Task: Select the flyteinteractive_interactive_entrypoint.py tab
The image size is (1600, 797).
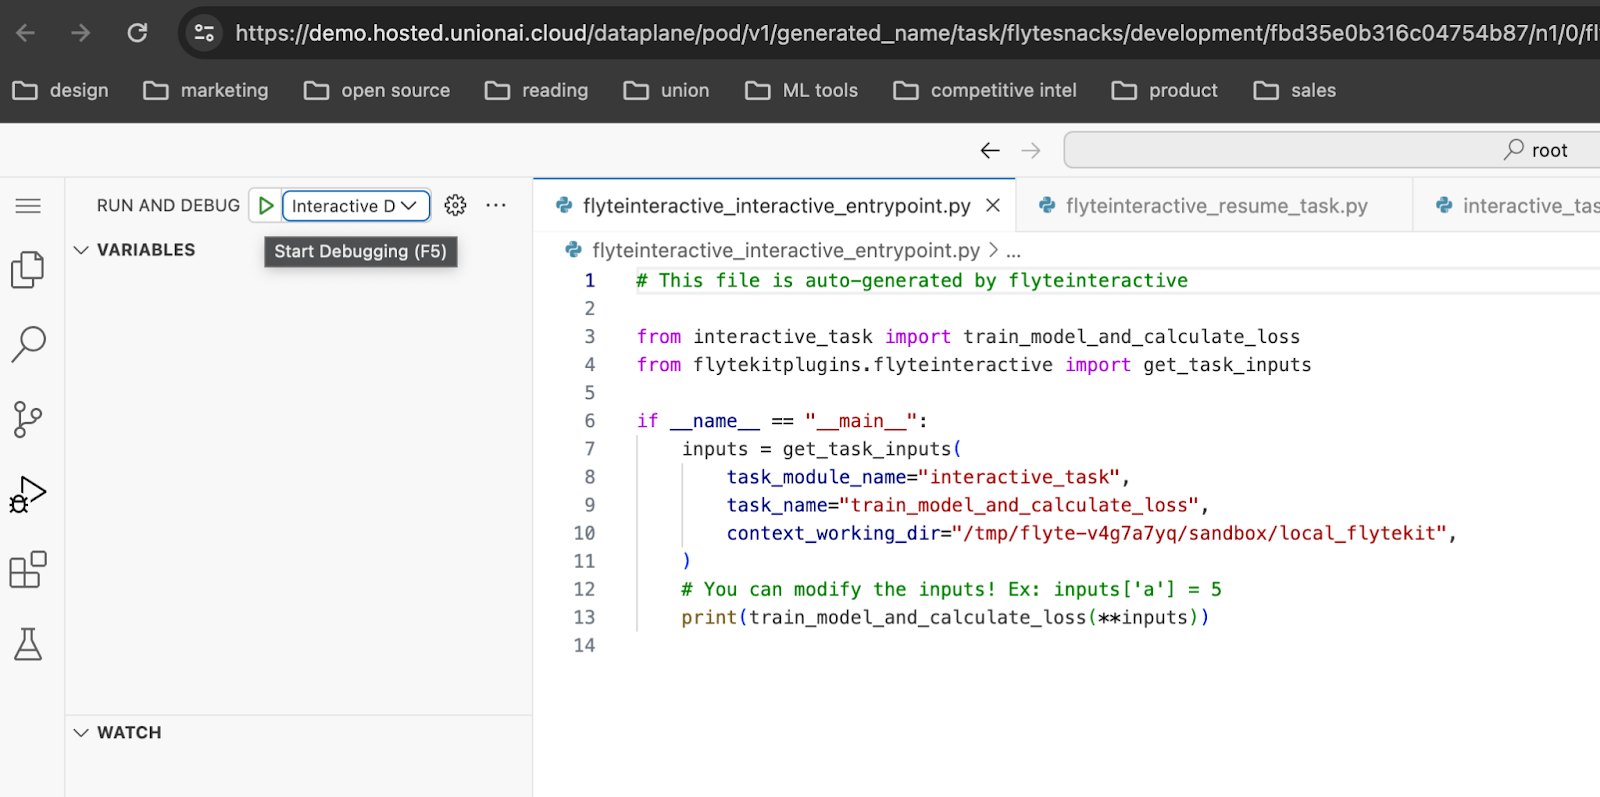Action: click(776, 206)
